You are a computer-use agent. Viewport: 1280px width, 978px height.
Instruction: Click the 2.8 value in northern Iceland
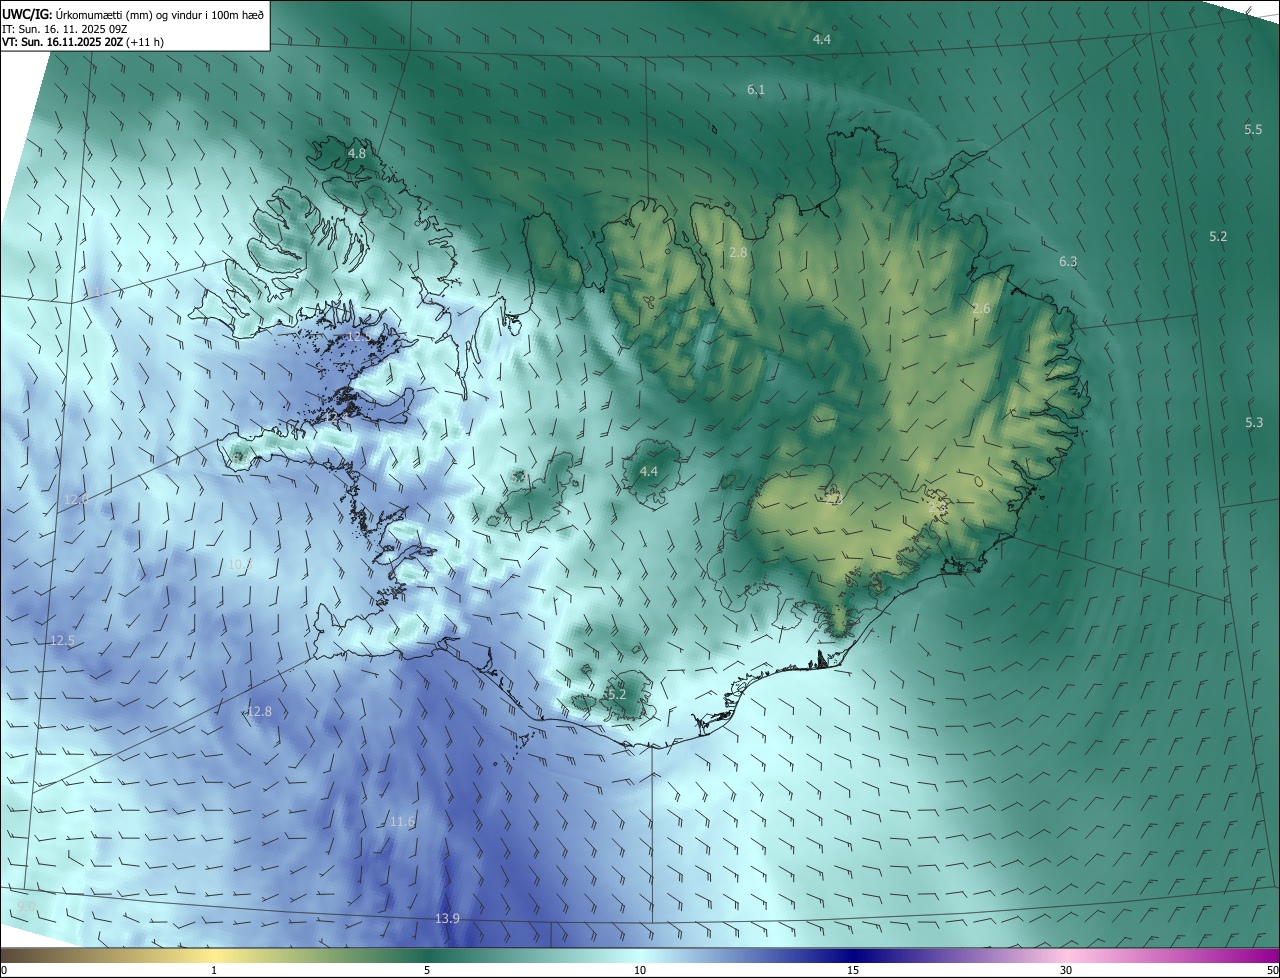(x=738, y=253)
